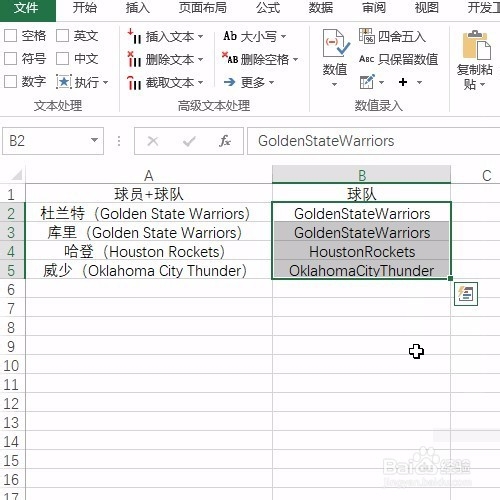Click the fx insert function icon
This screenshot has width=500, height=500.
[x=225, y=141]
